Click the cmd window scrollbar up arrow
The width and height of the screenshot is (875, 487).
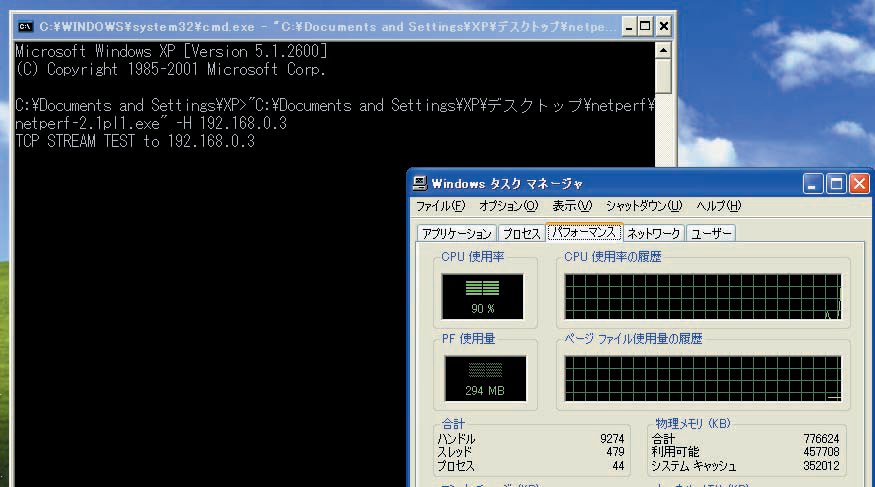tap(663, 51)
